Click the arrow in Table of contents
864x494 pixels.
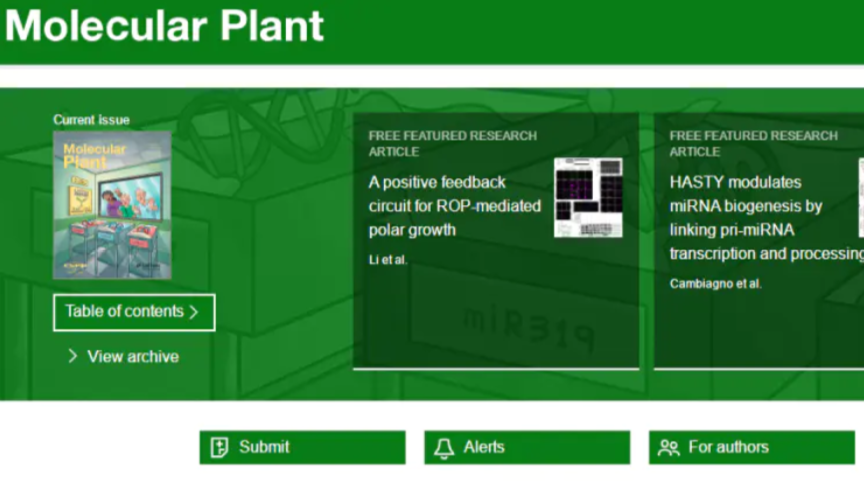pos(193,312)
